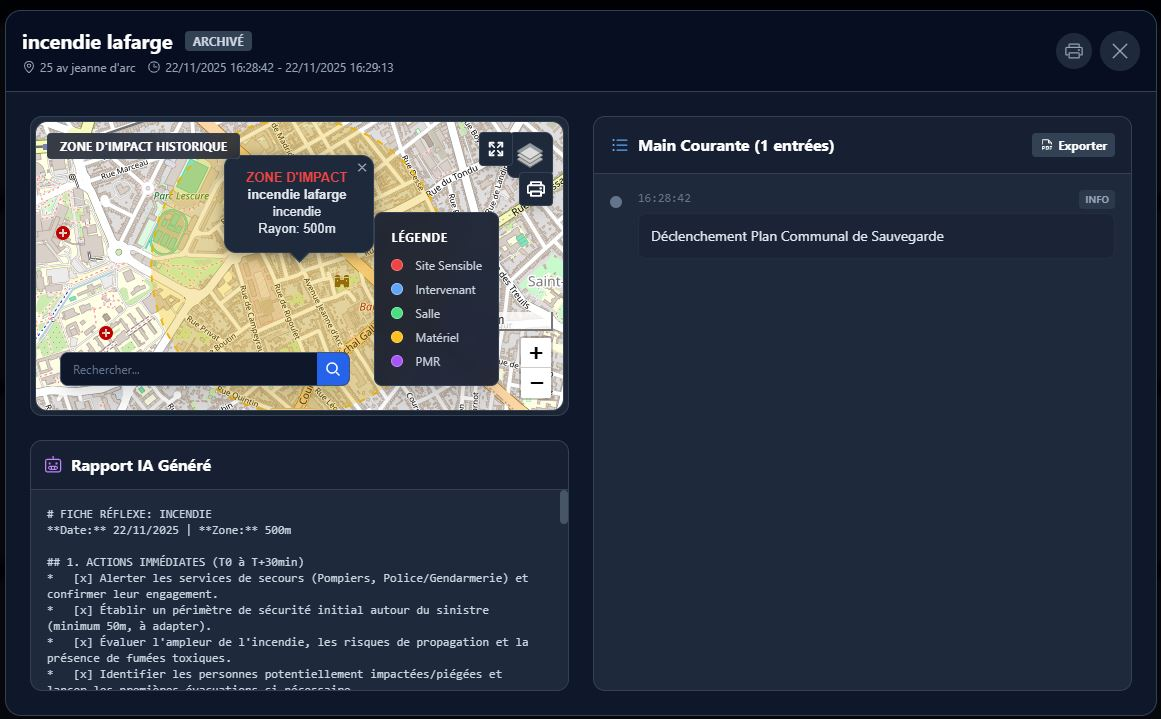Select the upper red cross hospital marker
The height and width of the screenshot is (719, 1161).
point(63,233)
